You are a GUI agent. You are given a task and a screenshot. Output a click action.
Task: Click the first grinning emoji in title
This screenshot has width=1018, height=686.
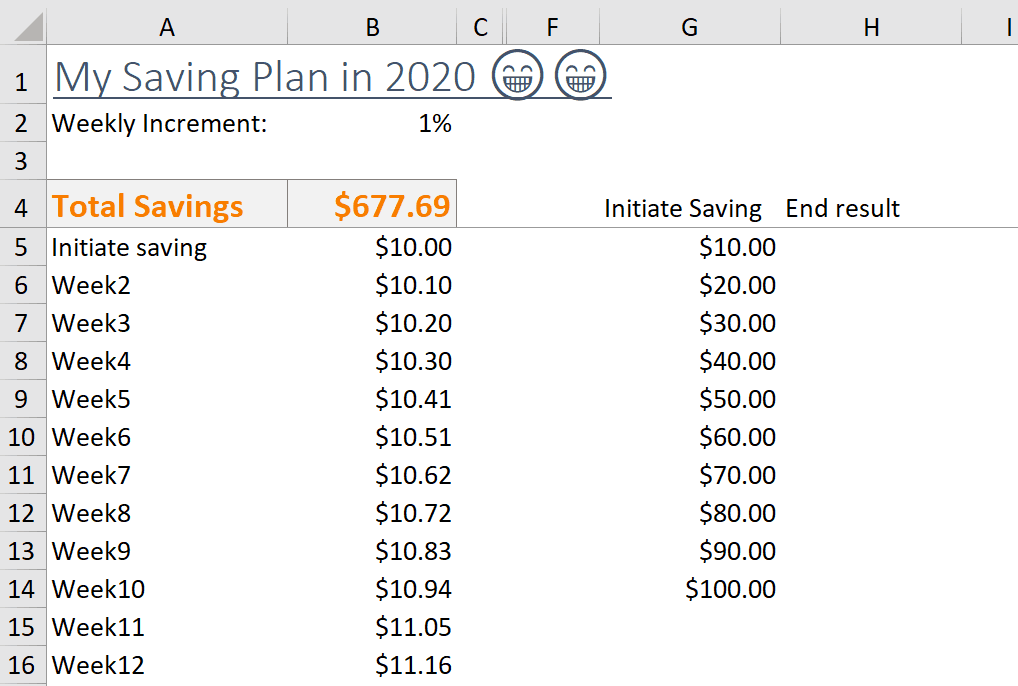coord(517,76)
